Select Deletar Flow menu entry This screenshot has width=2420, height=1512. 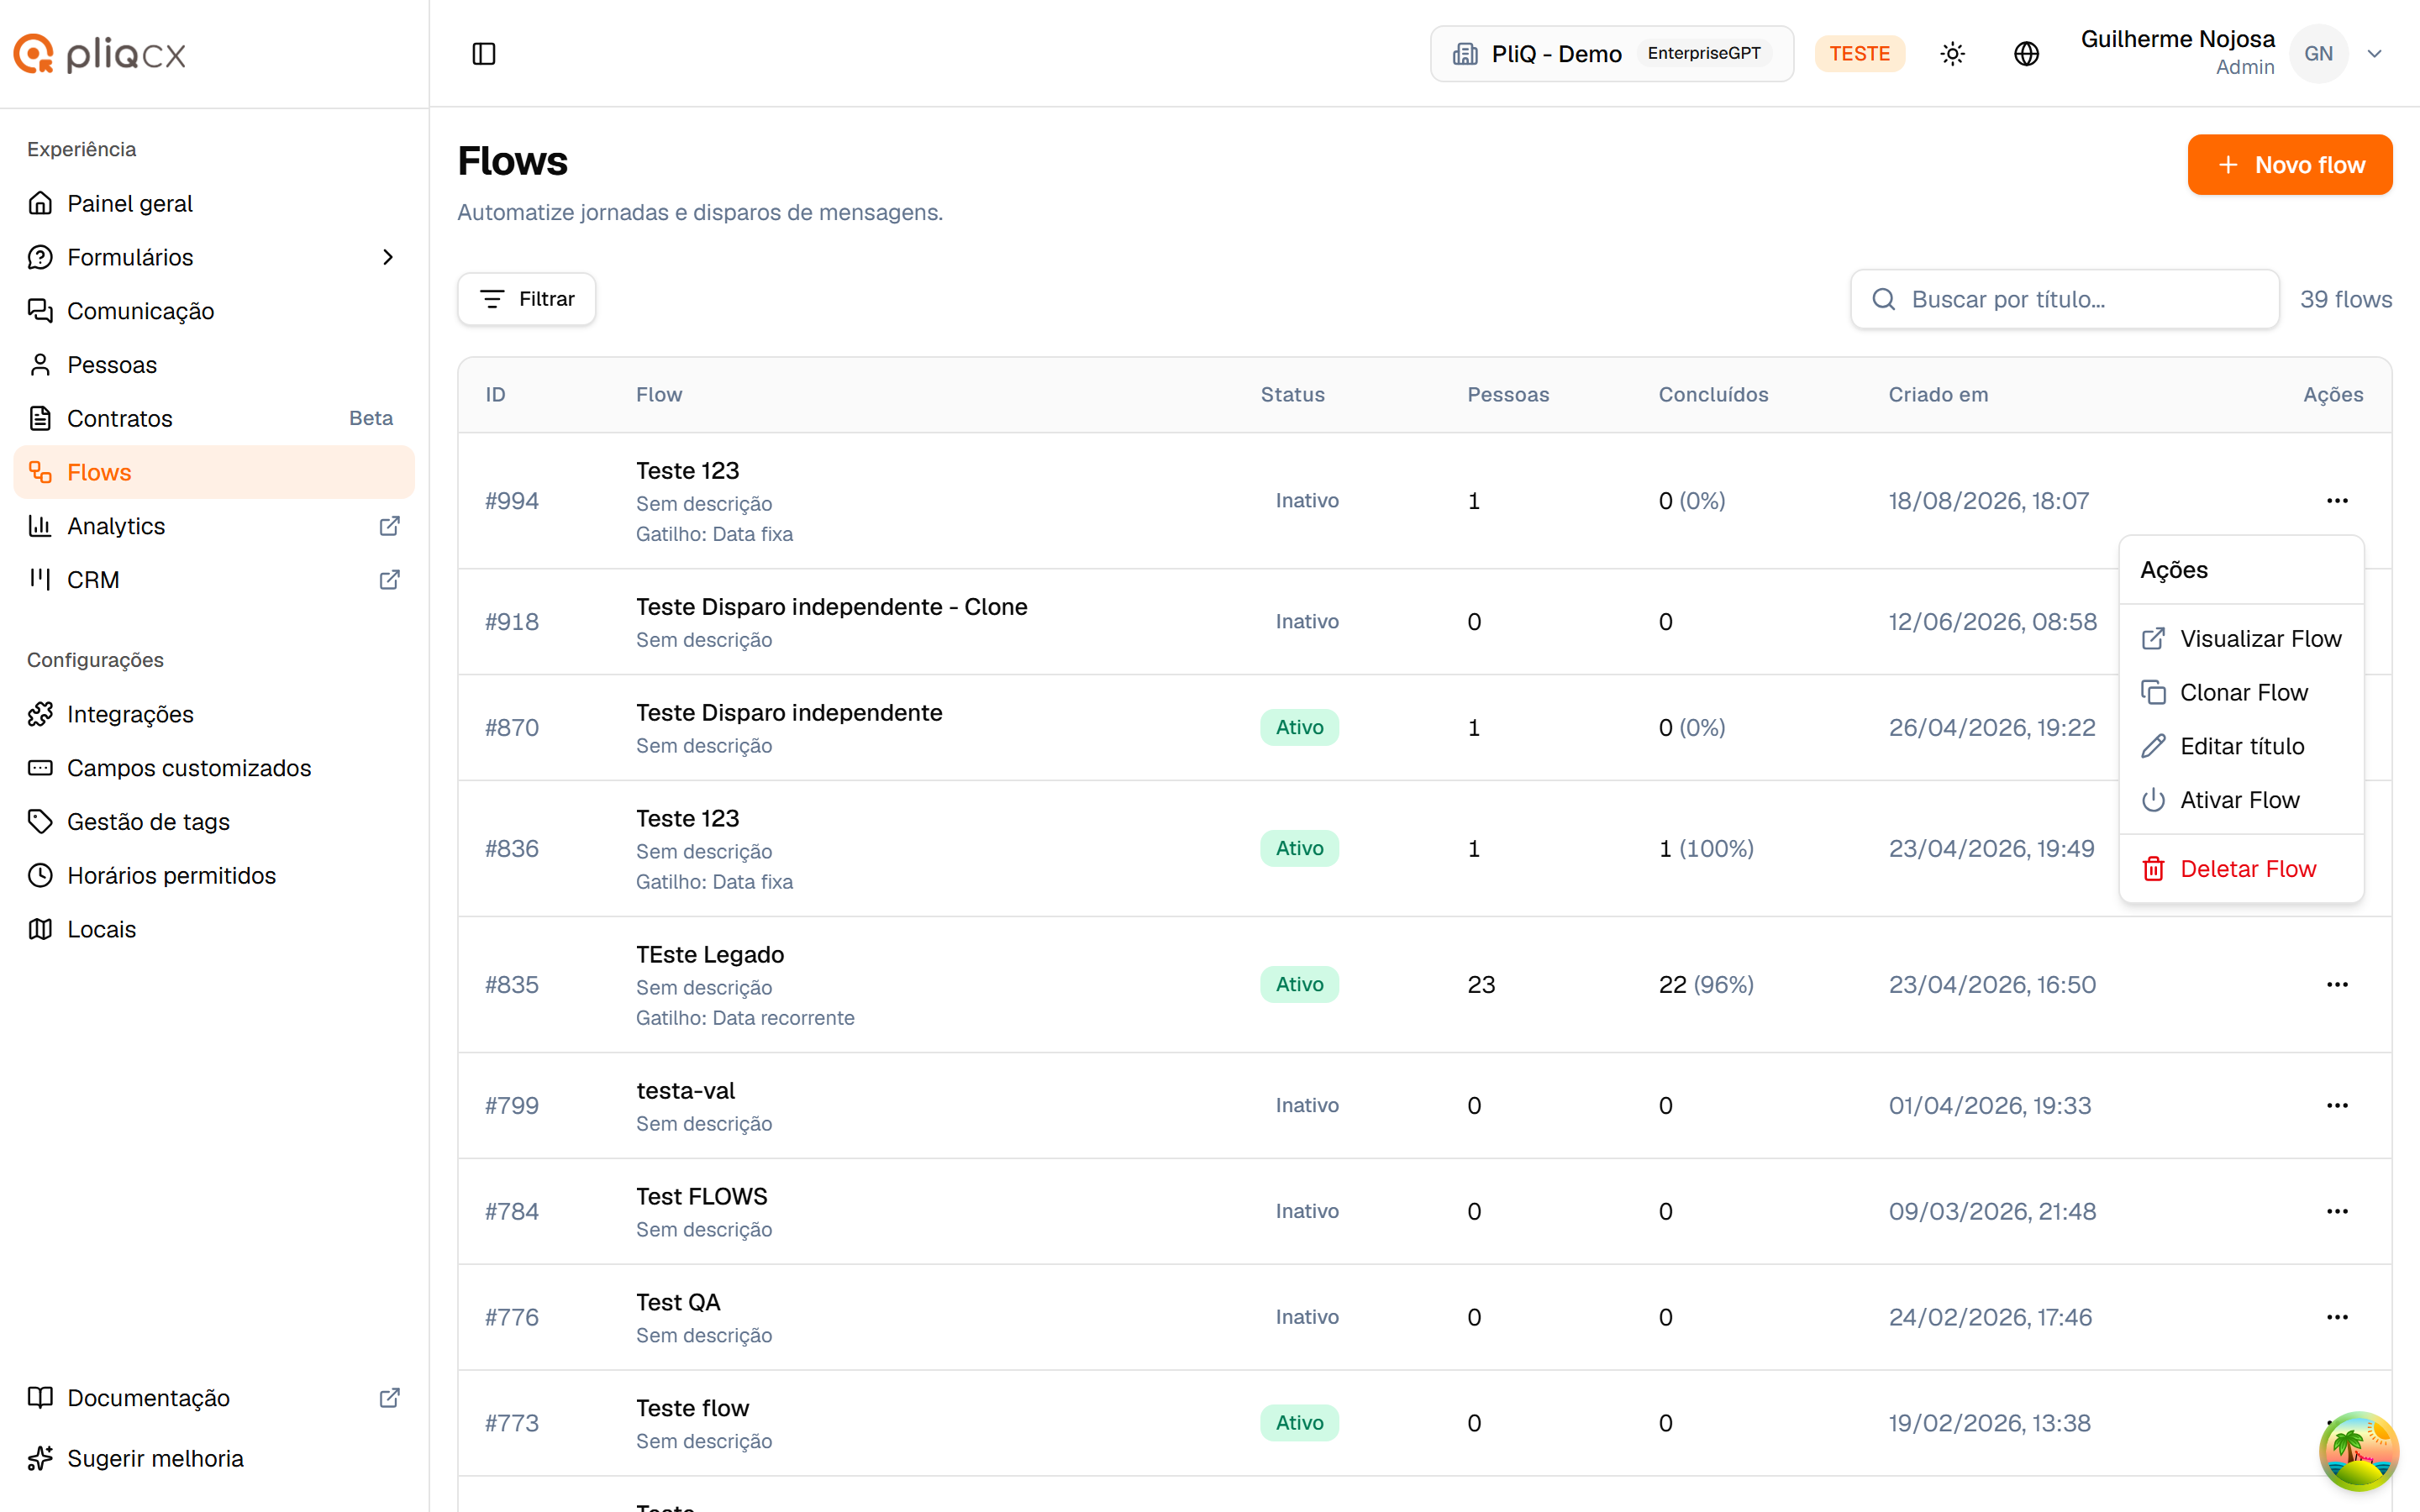(x=2241, y=869)
